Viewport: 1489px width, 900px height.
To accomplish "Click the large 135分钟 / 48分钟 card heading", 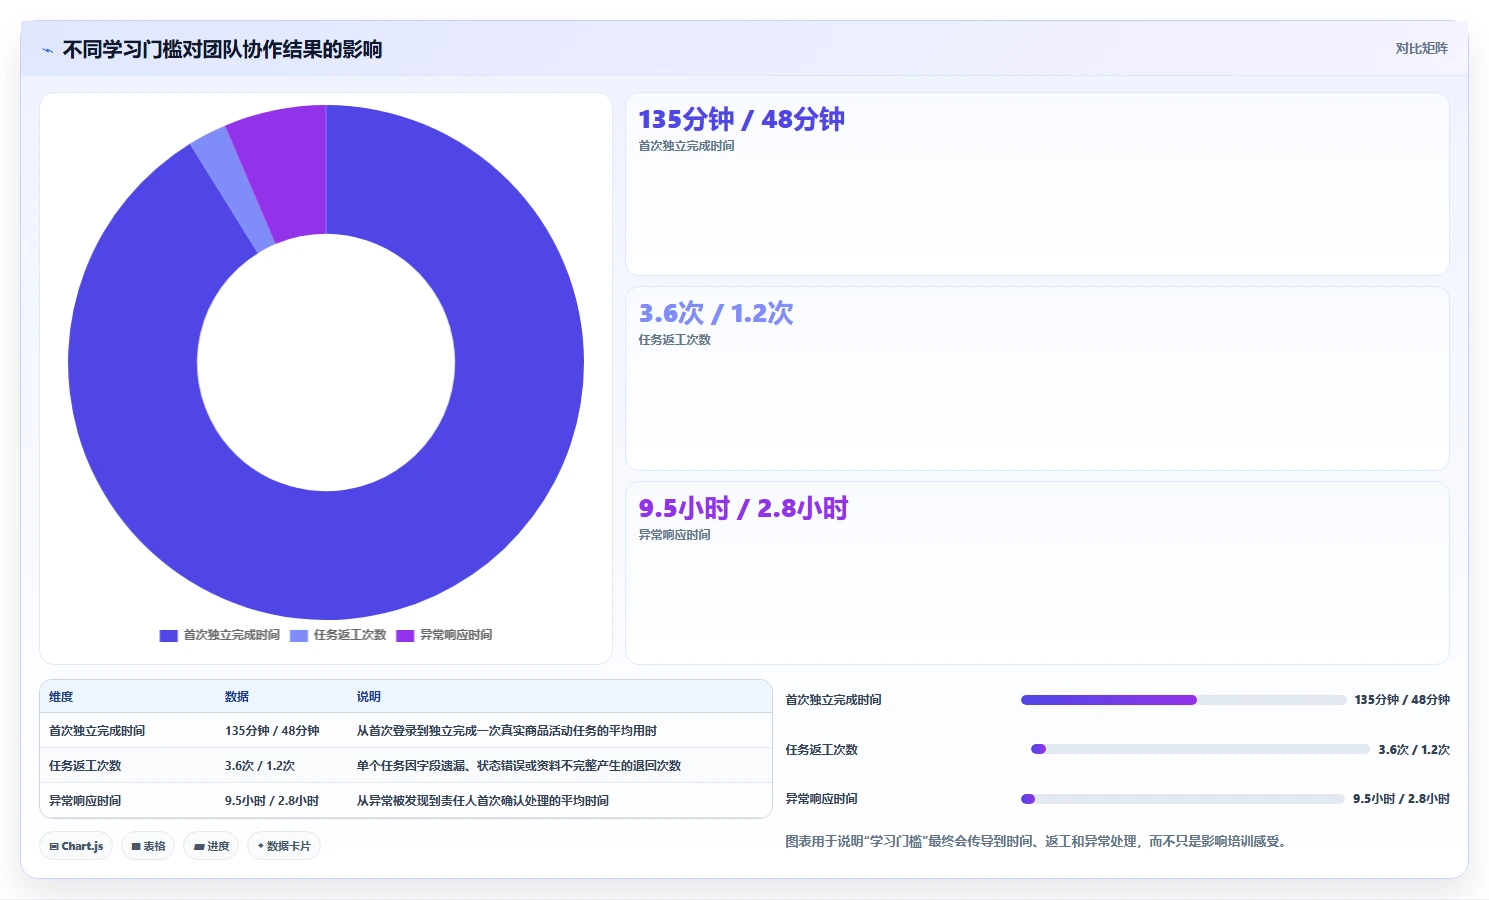I will click(x=741, y=119).
